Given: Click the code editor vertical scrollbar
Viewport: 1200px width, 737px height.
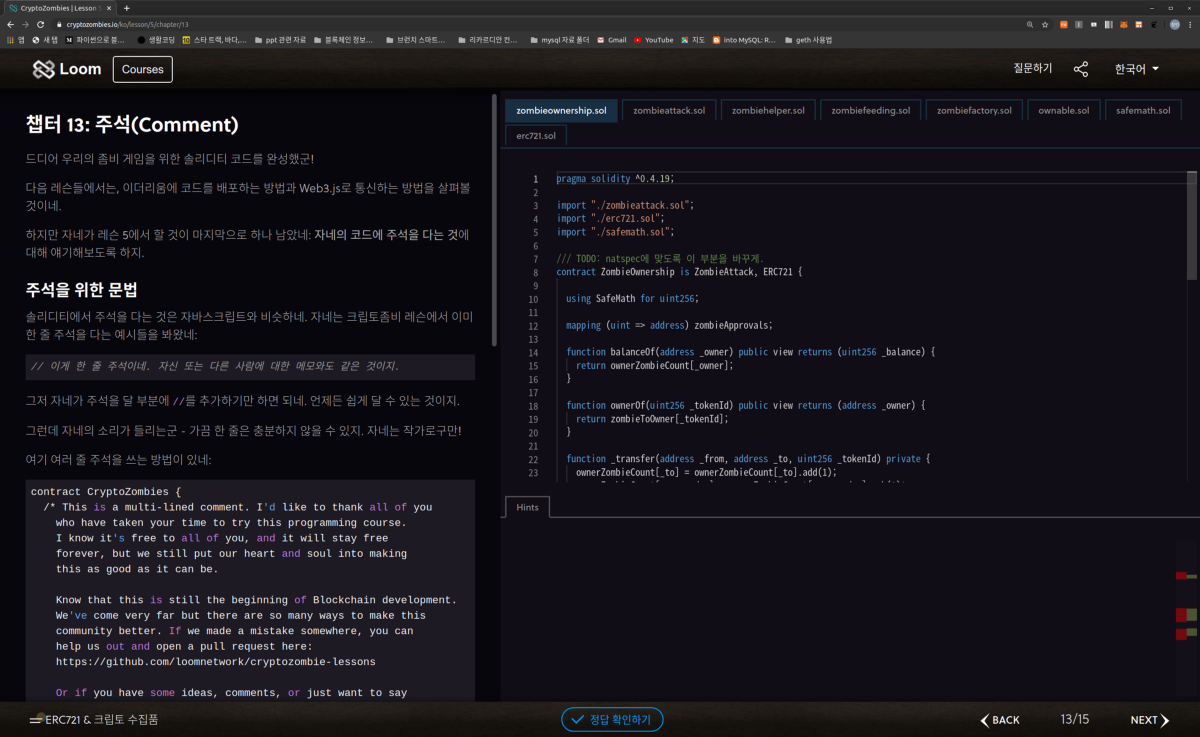Looking at the screenshot, I should pyautogui.click(x=1192, y=225).
